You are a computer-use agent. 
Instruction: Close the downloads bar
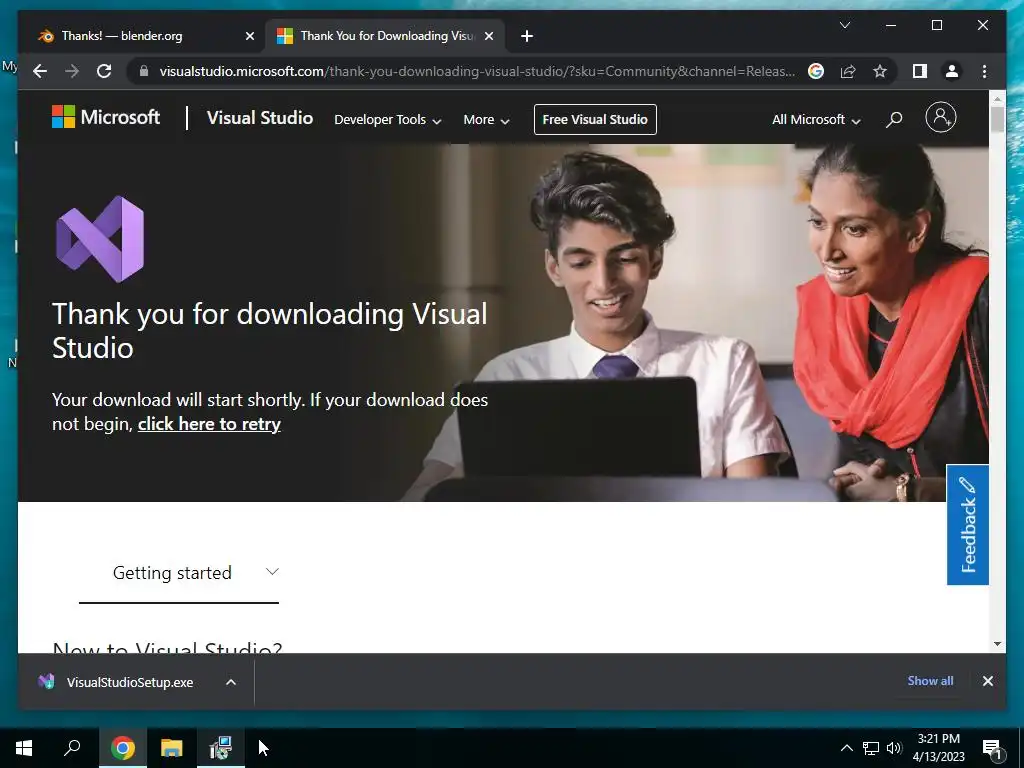(x=987, y=681)
